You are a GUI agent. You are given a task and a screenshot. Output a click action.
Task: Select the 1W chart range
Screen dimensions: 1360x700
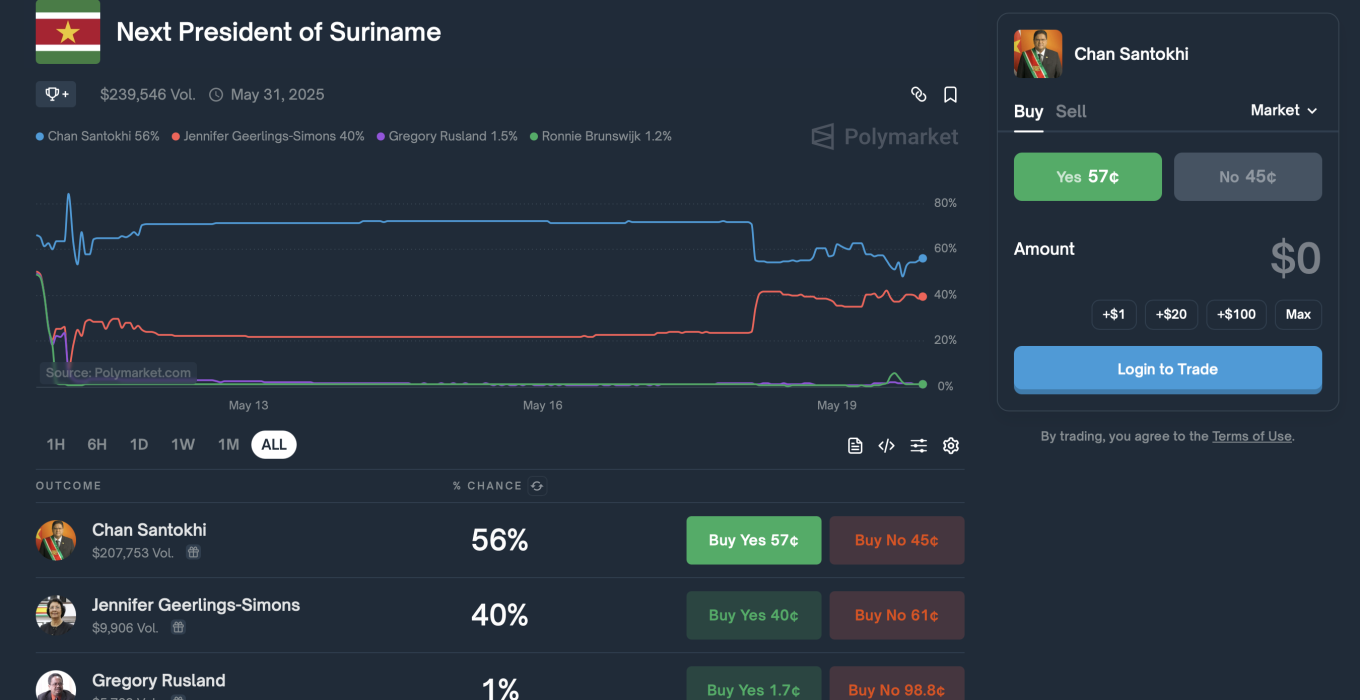pos(183,445)
